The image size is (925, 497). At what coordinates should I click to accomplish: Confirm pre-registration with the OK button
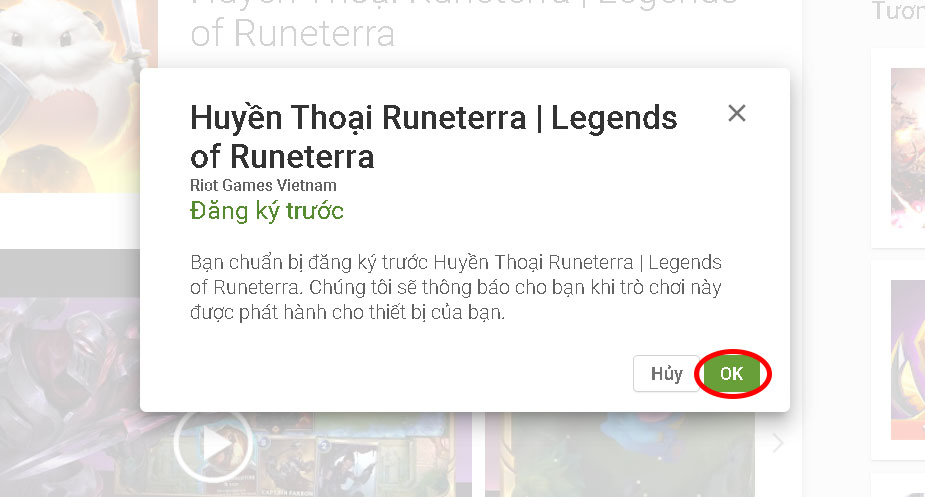pos(732,374)
